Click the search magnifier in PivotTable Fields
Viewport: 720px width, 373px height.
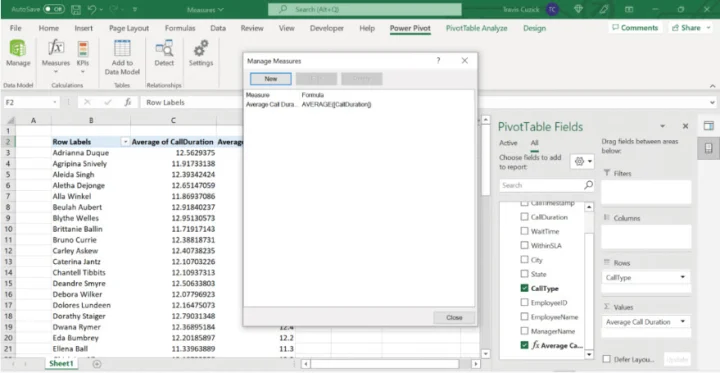point(588,186)
